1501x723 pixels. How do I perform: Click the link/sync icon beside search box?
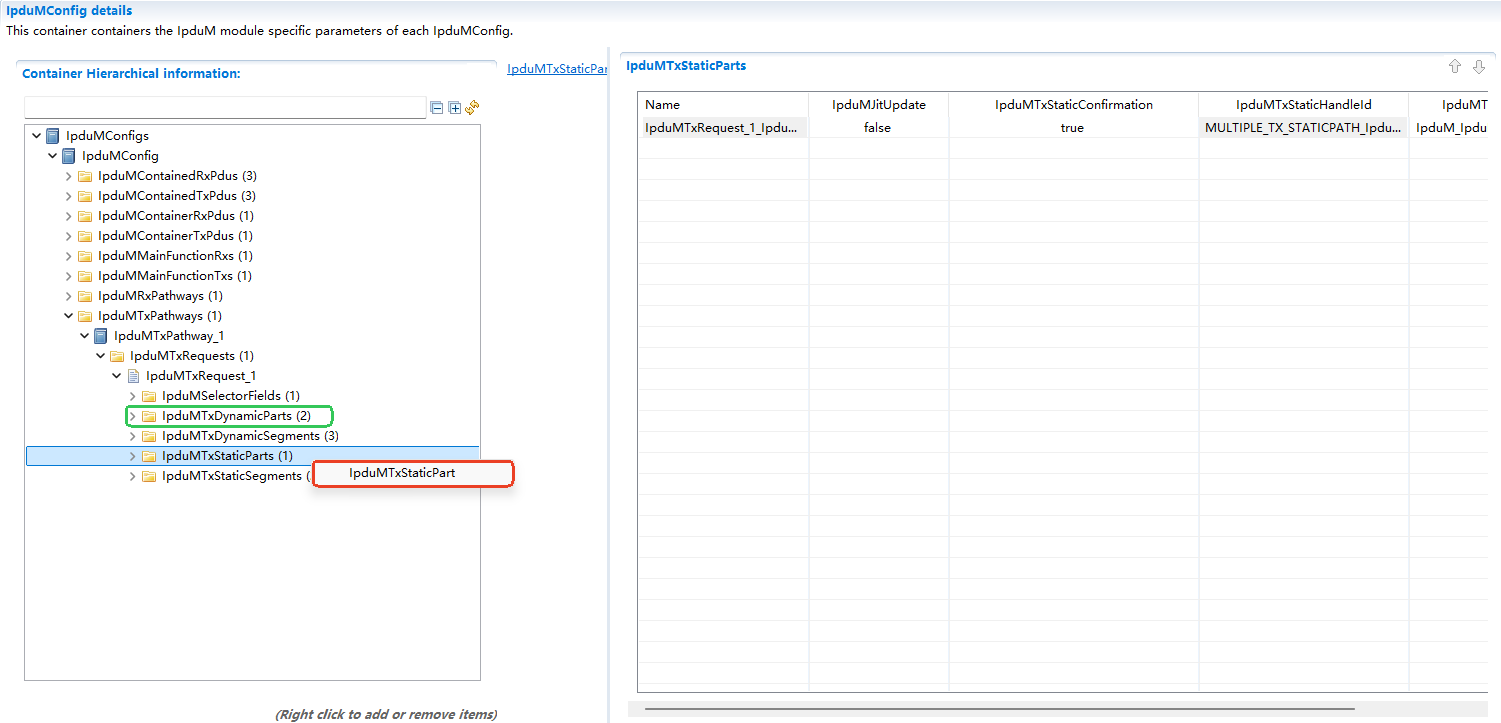pyautogui.click(x=473, y=107)
